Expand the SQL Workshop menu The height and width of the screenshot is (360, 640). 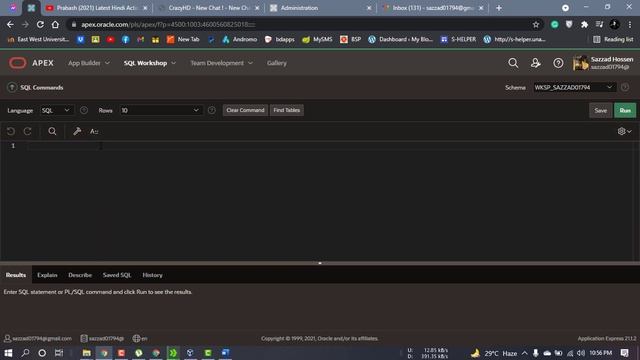point(150,63)
